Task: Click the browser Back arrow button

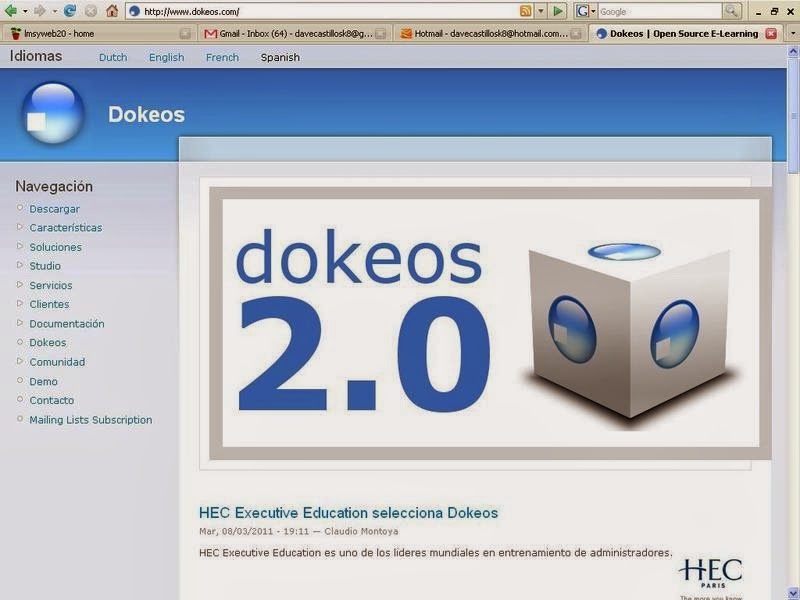Action: (10, 11)
